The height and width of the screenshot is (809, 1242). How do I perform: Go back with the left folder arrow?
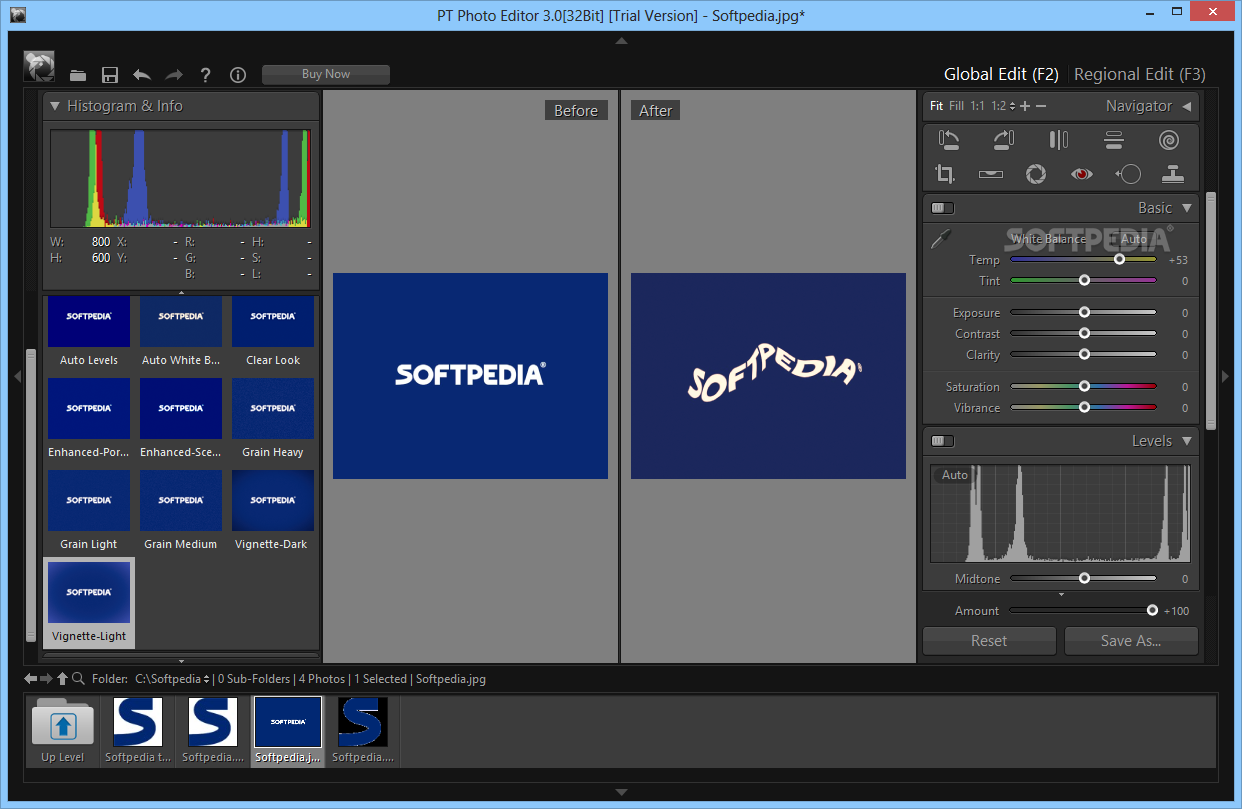click(31, 679)
